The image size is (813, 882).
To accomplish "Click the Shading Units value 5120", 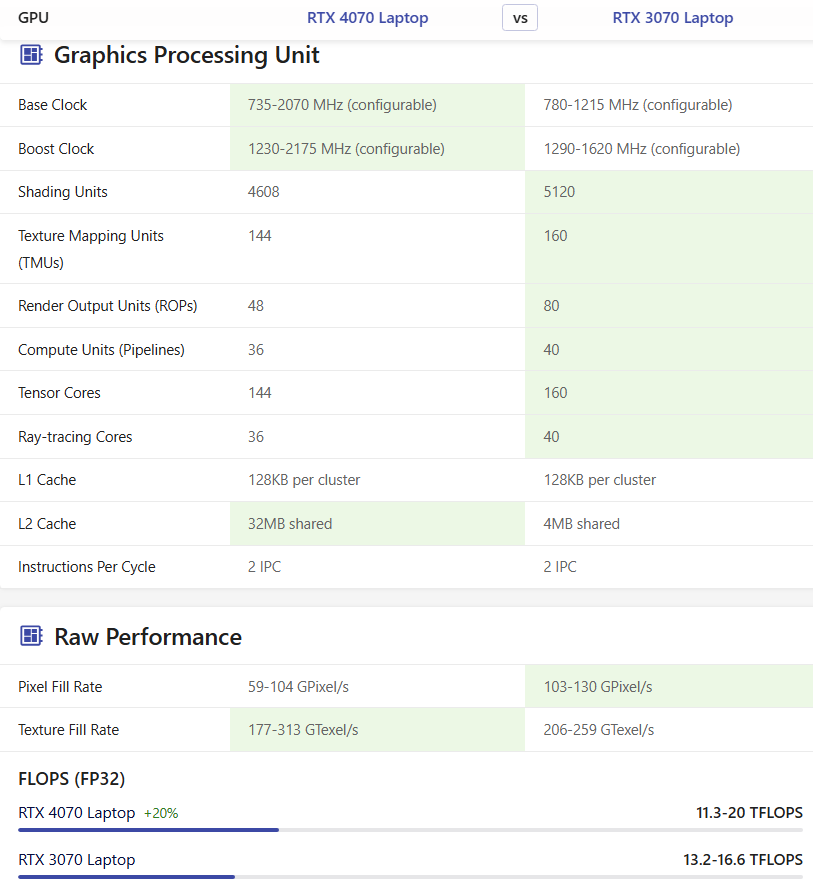I will (559, 192).
